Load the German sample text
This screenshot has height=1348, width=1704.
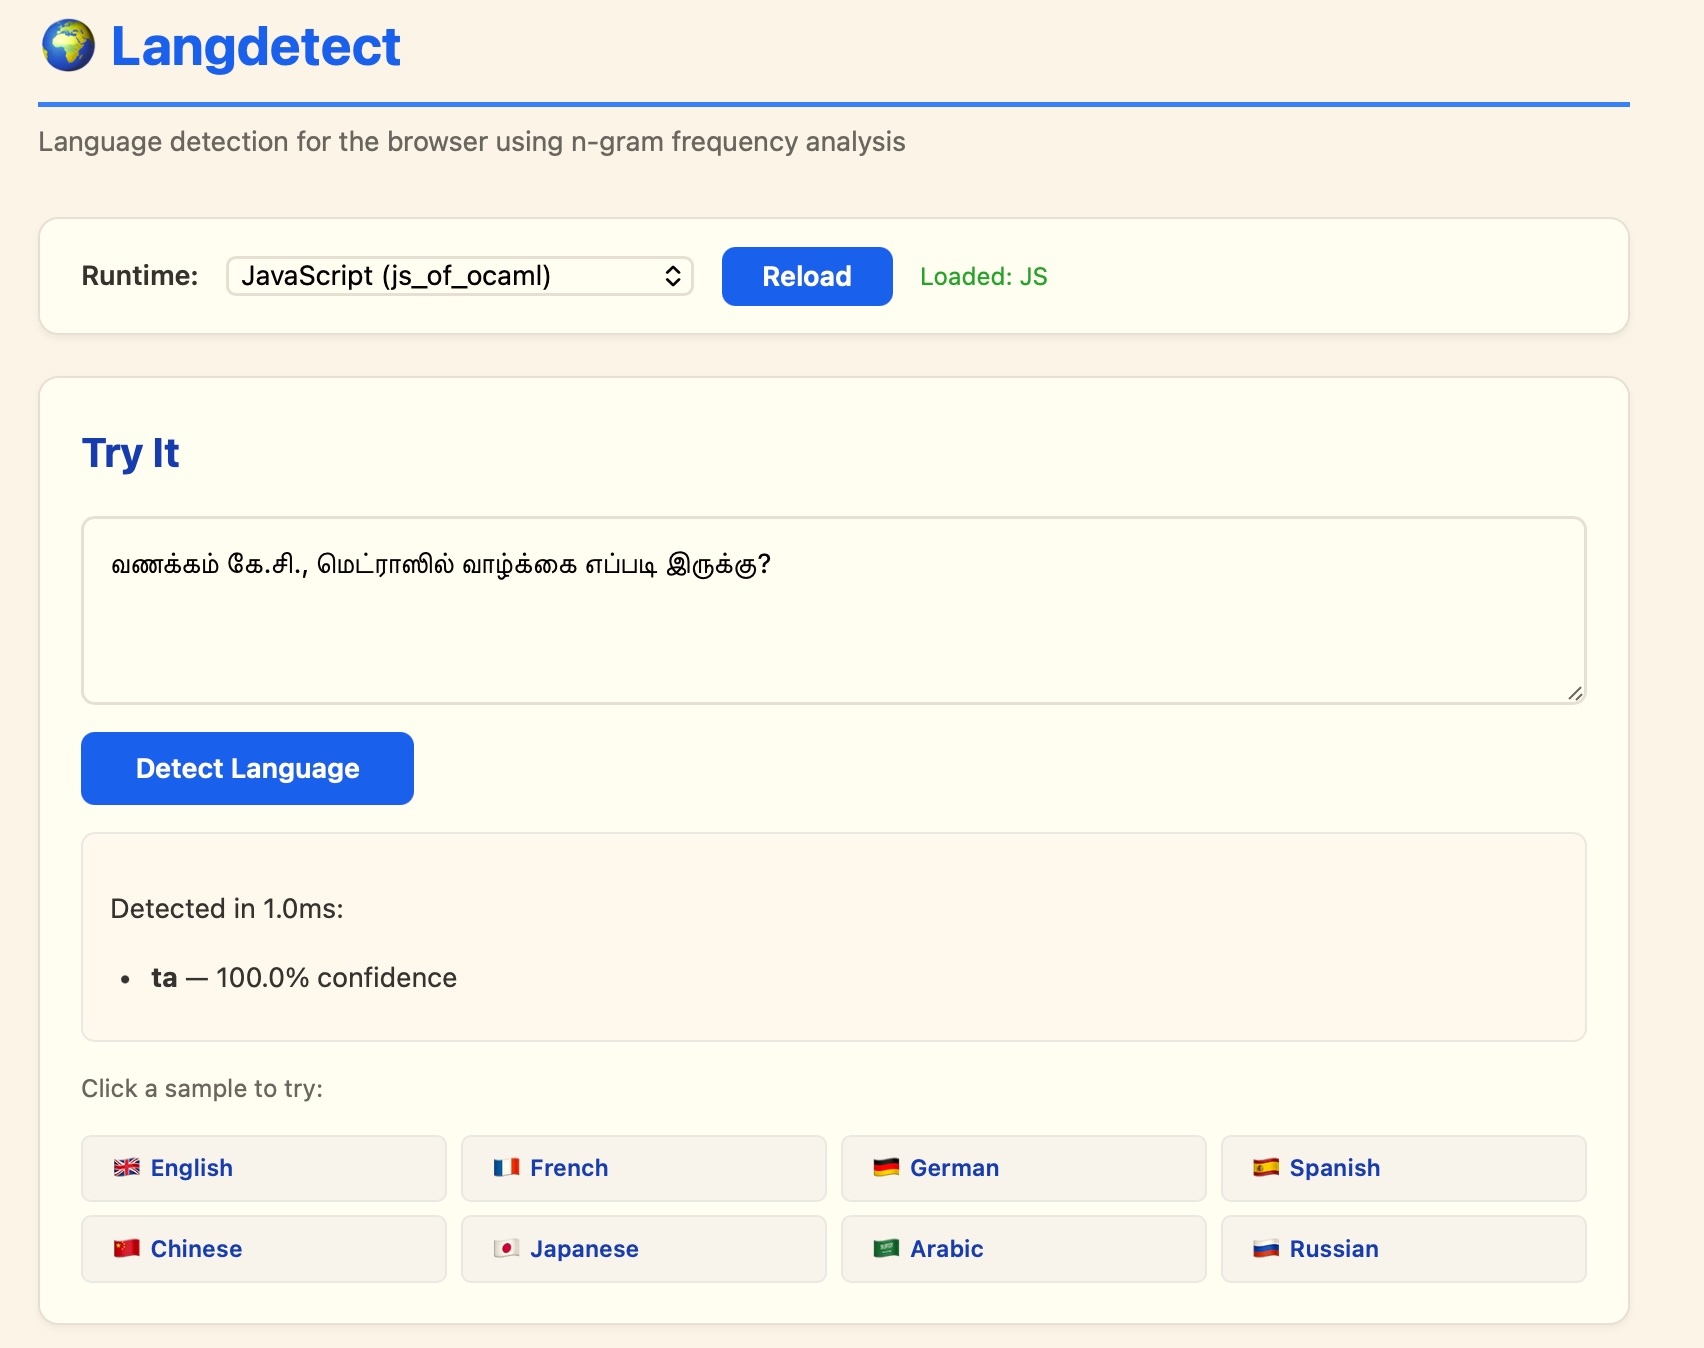pos(1022,1167)
